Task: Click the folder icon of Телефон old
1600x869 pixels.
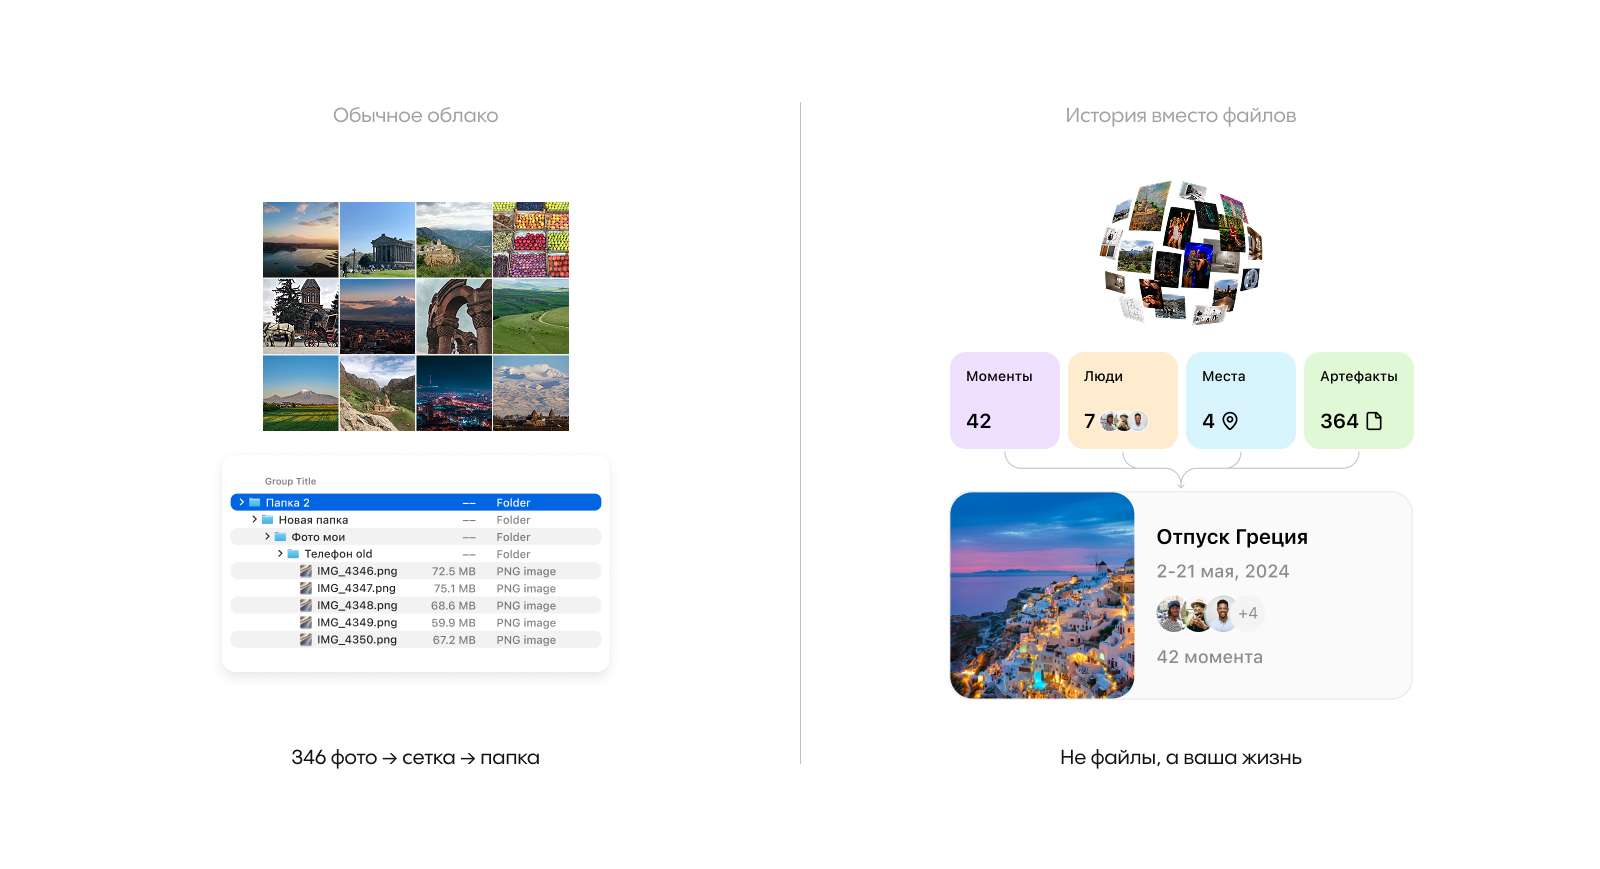Action: 294,553
